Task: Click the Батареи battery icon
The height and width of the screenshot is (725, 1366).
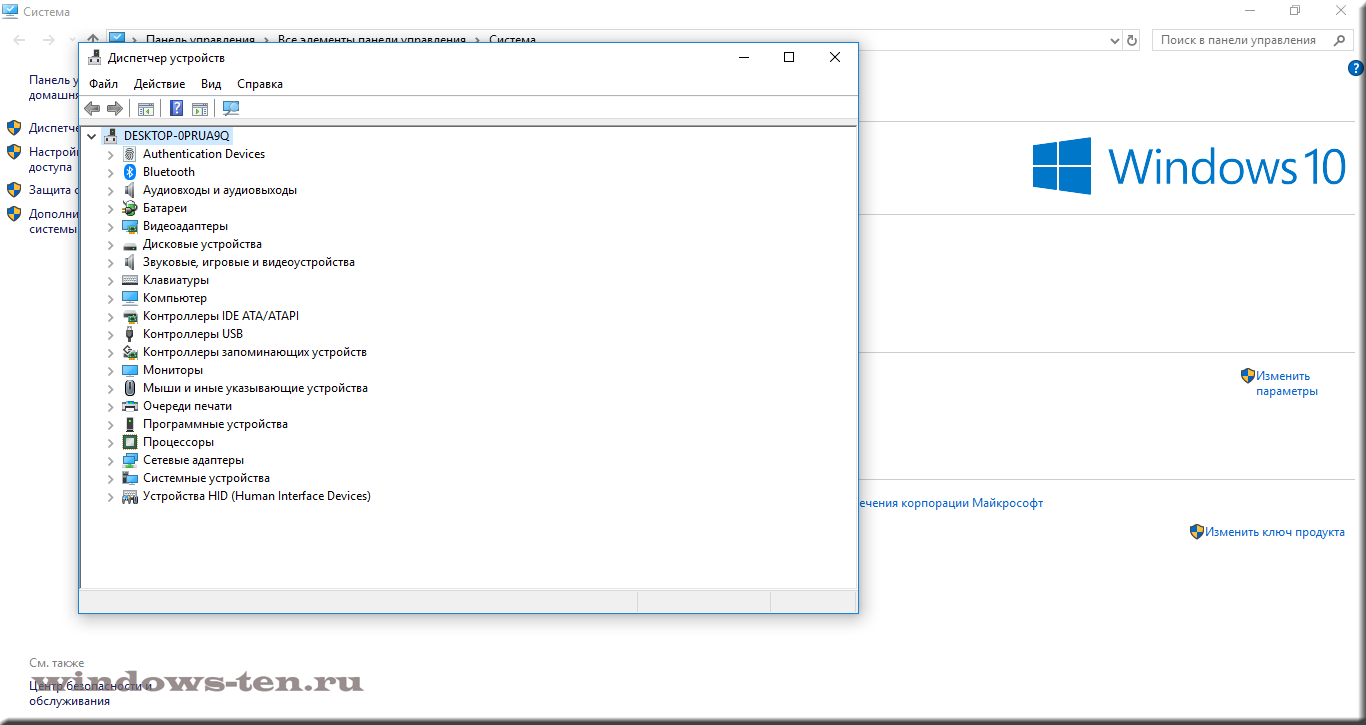Action: [130, 208]
